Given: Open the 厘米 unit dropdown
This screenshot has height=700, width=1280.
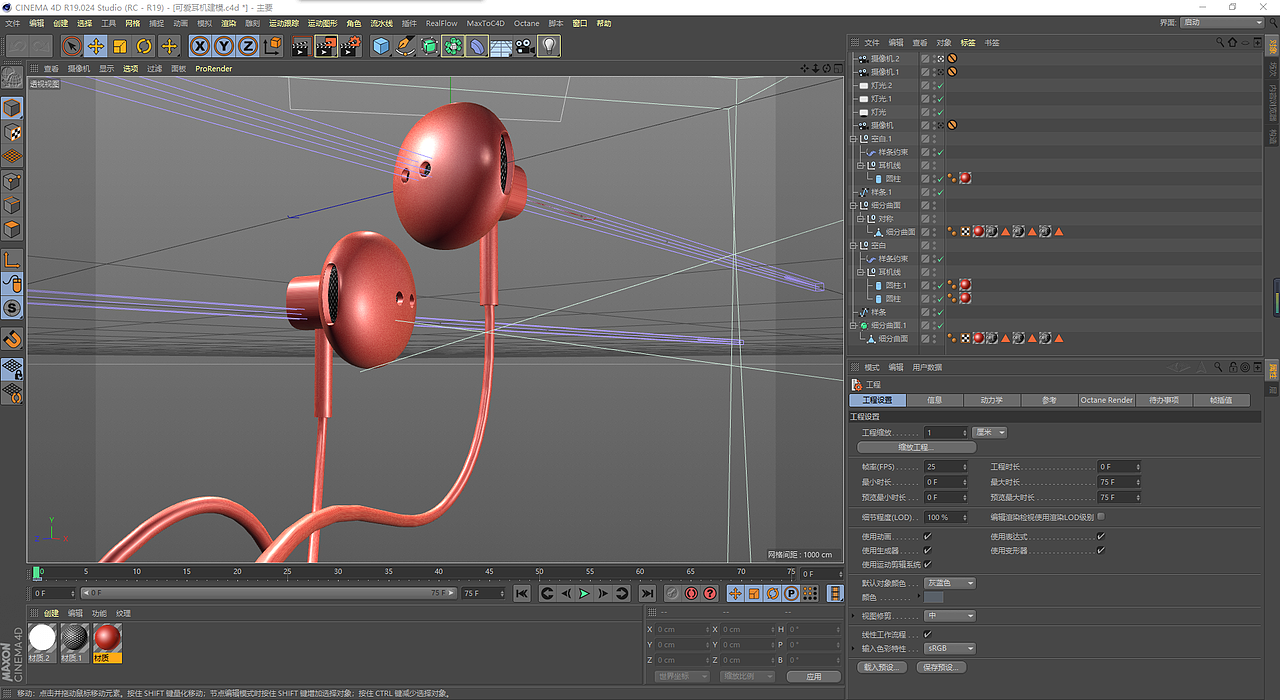Looking at the screenshot, I should tap(989, 433).
